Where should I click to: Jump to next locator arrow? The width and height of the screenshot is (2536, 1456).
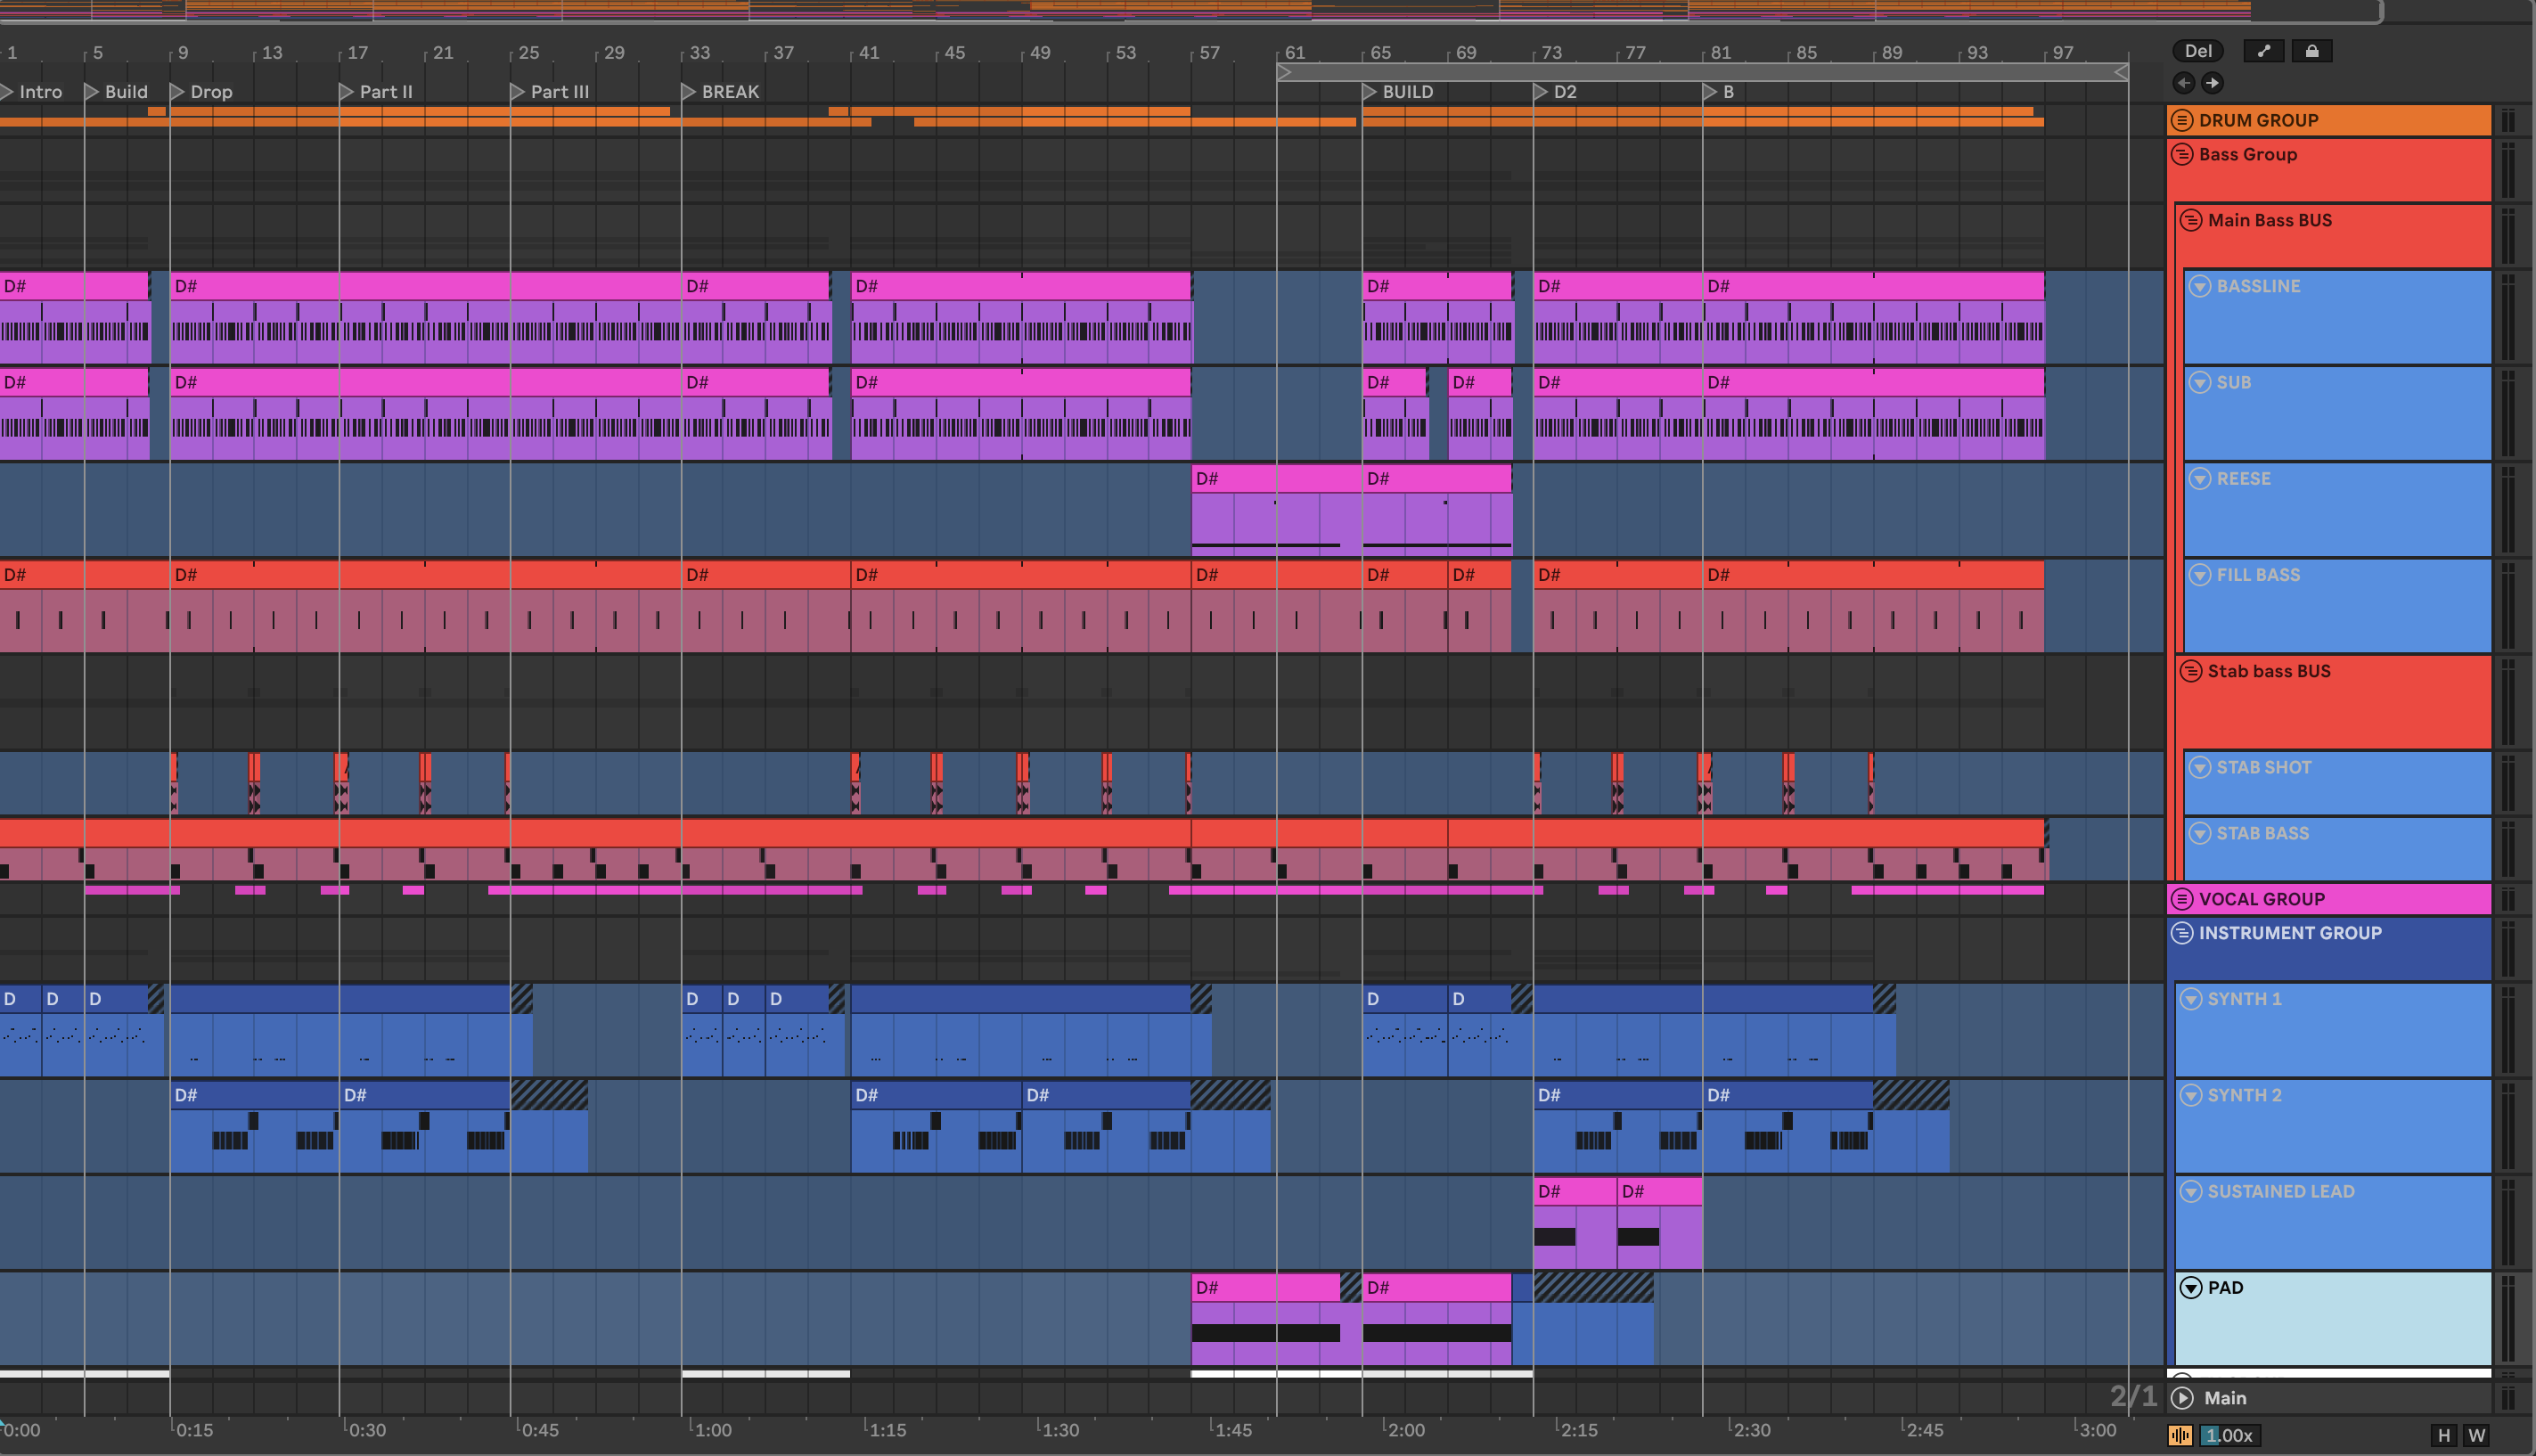click(x=2212, y=83)
